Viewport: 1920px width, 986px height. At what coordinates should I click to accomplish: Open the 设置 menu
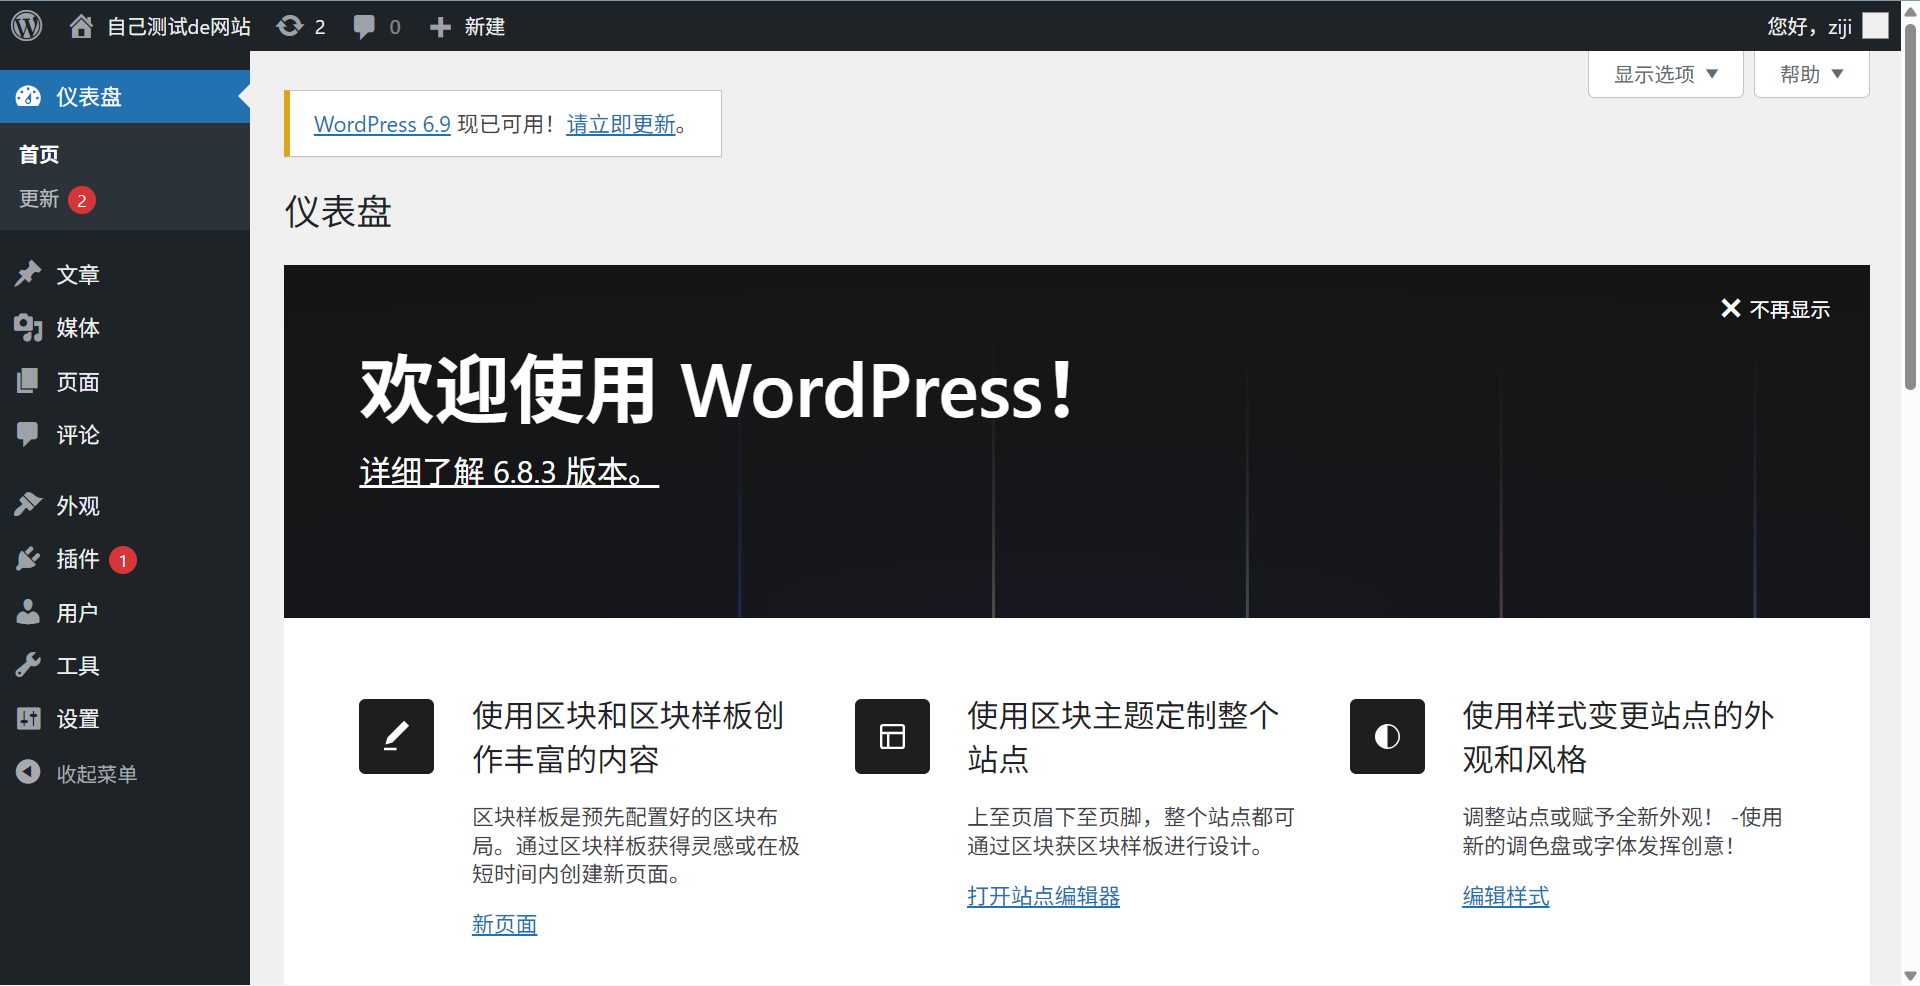[x=125, y=718]
